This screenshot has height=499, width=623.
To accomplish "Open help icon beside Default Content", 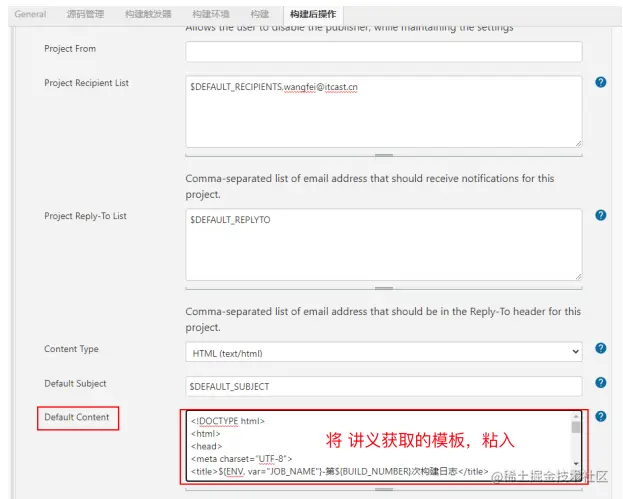I will click(600, 416).
